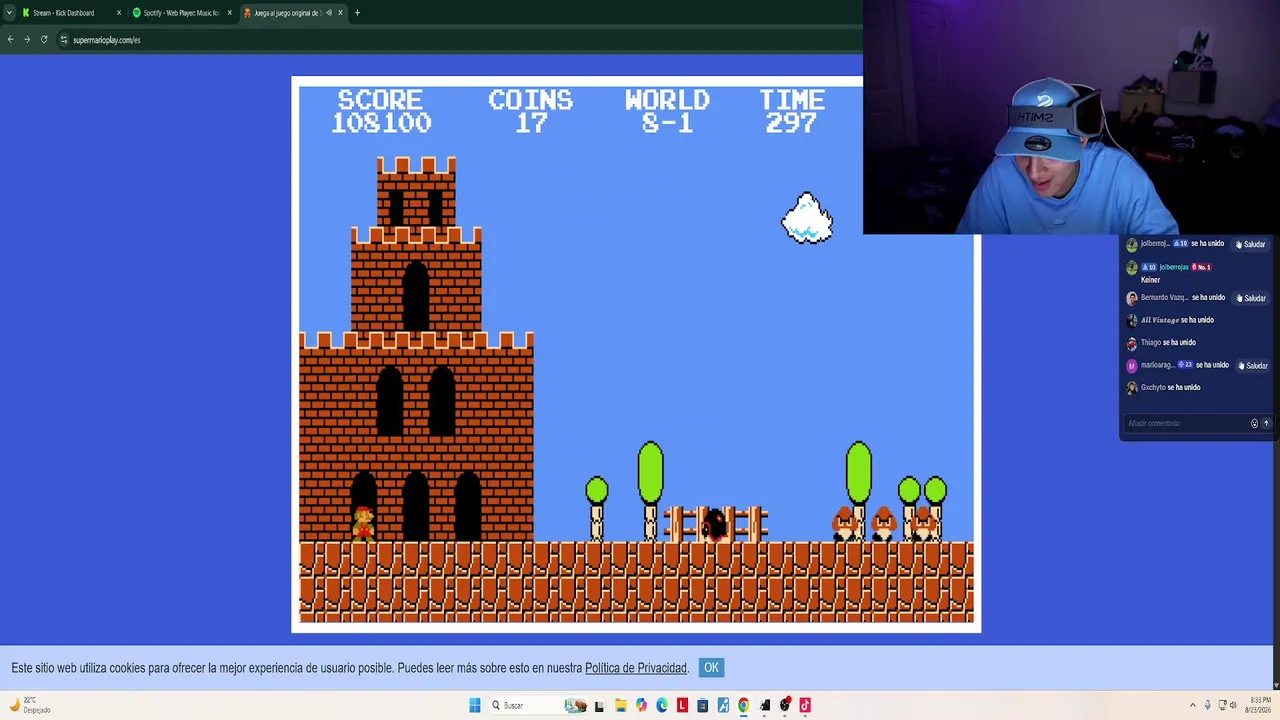Click the WORLD 8-1 indicator
Viewport: 1280px width, 720px height.
(x=667, y=112)
